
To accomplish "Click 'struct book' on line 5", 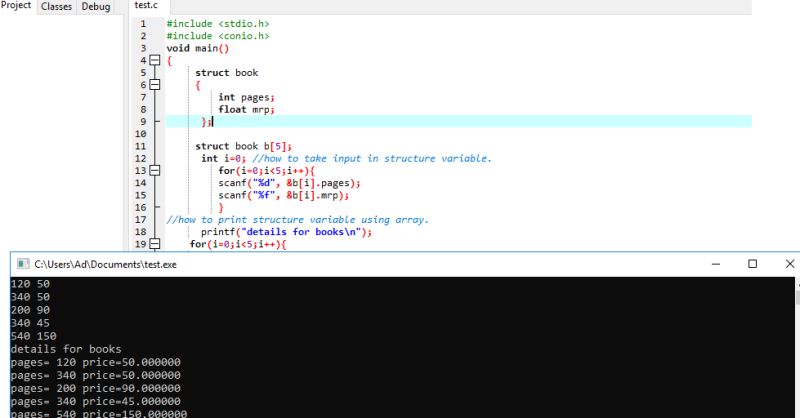I will (x=227, y=72).
